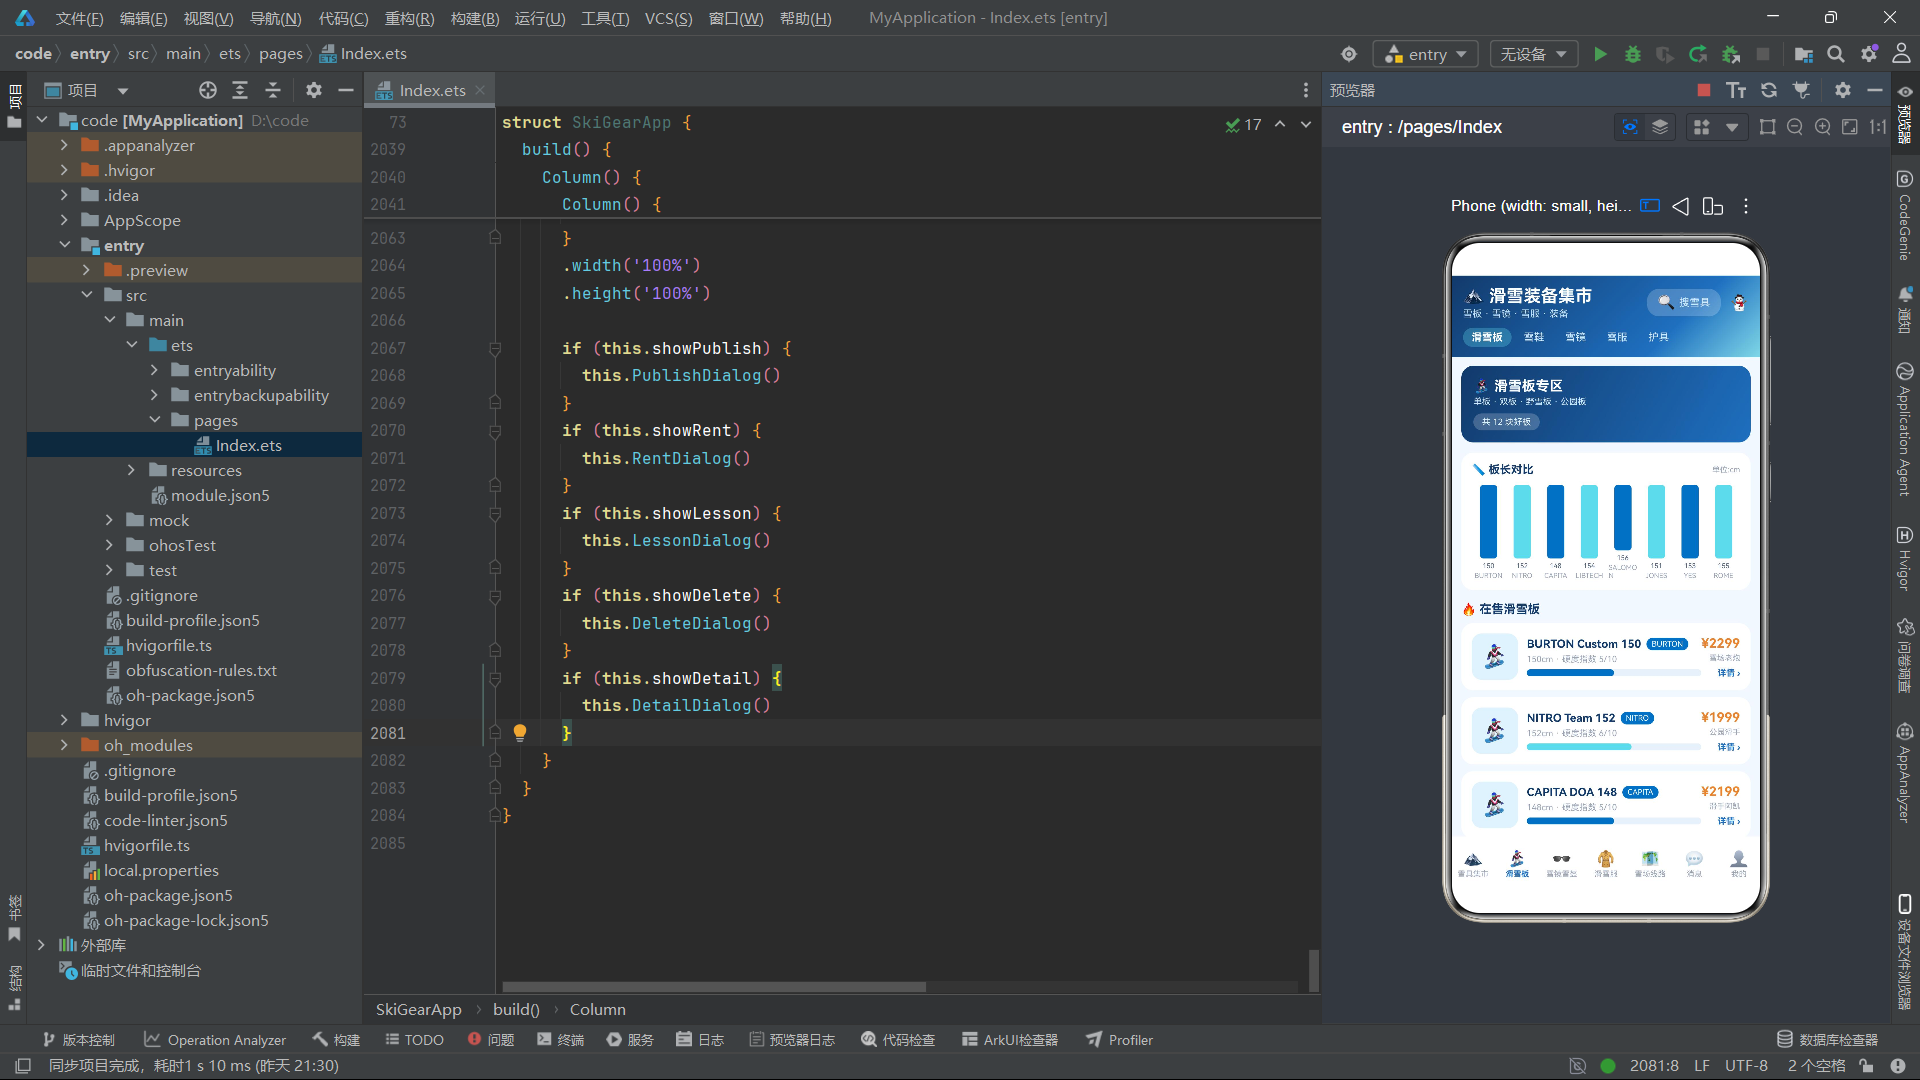Open the 文件(F) menu
The height and width of the screenshot is (1080, 1920).
point(79,18)
